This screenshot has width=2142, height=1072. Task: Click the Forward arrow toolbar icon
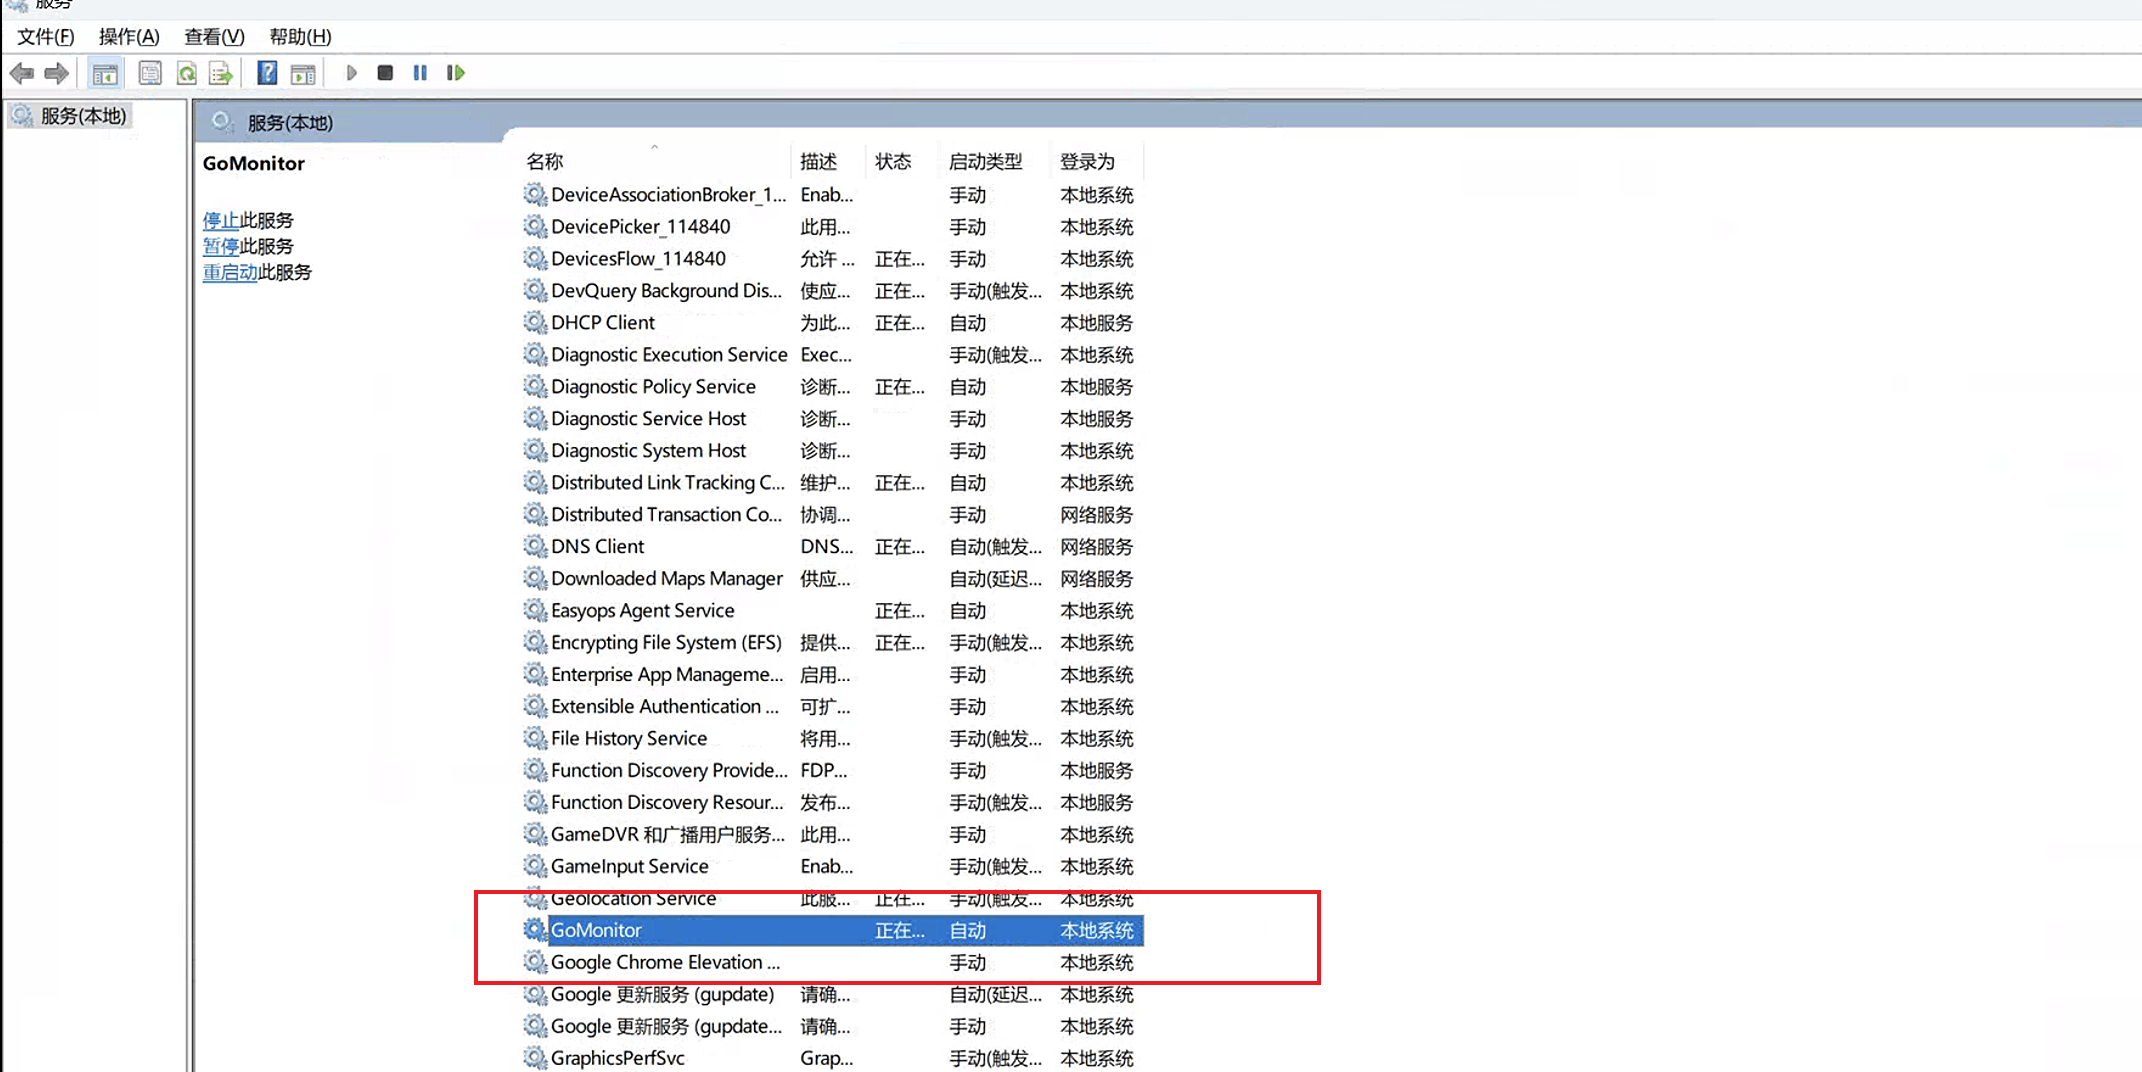[x=57, y=73]
